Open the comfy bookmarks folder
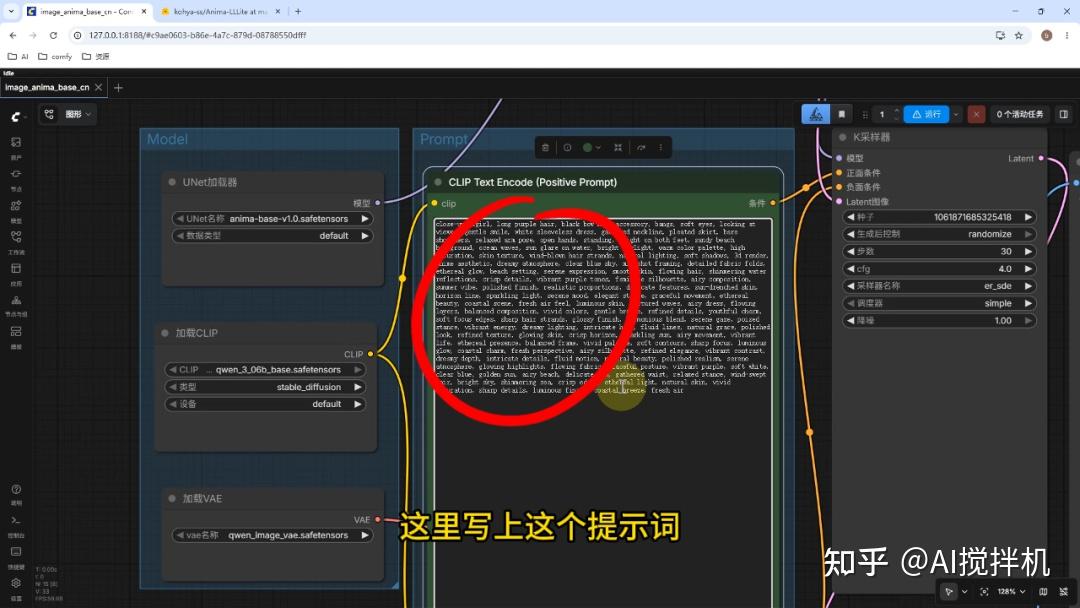Viewport: 1080px width, 608px height. pos(55,56)
